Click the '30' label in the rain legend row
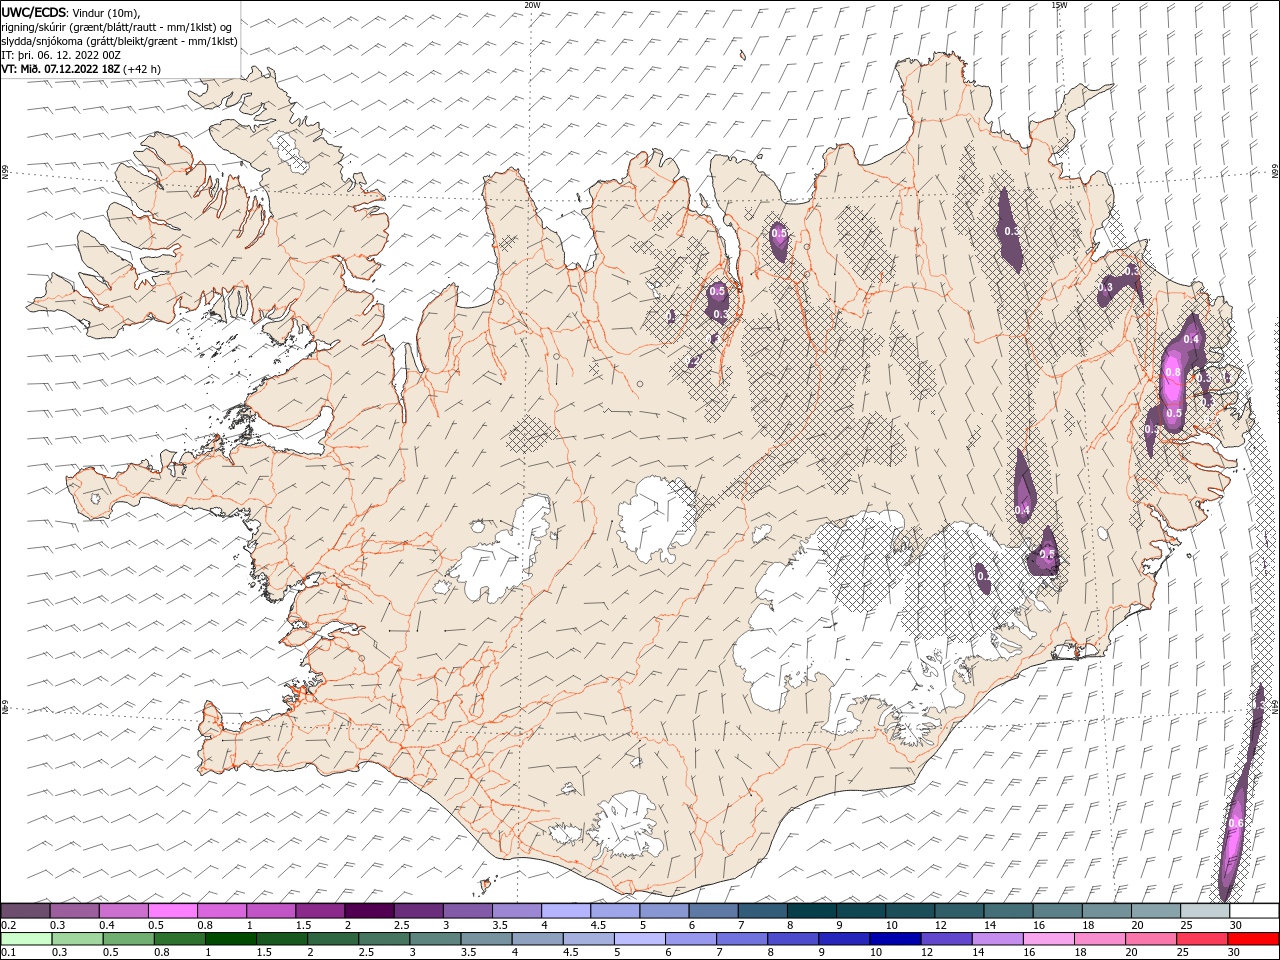Image resolution: width=1280 pixels, height=960 pixels. [1234, 953]
